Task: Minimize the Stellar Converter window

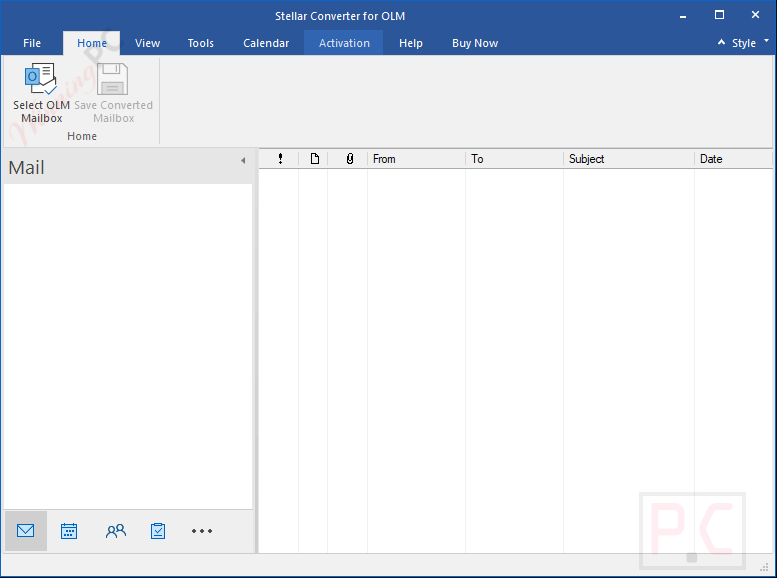Action: [x=683, y=16]
